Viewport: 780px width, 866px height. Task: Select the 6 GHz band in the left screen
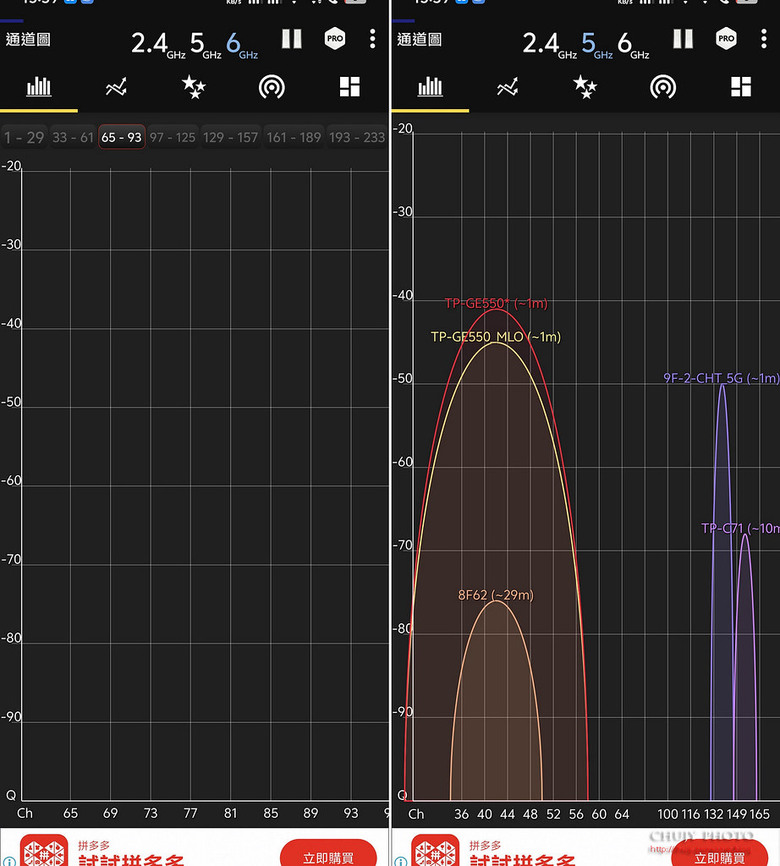coord(242,45)
